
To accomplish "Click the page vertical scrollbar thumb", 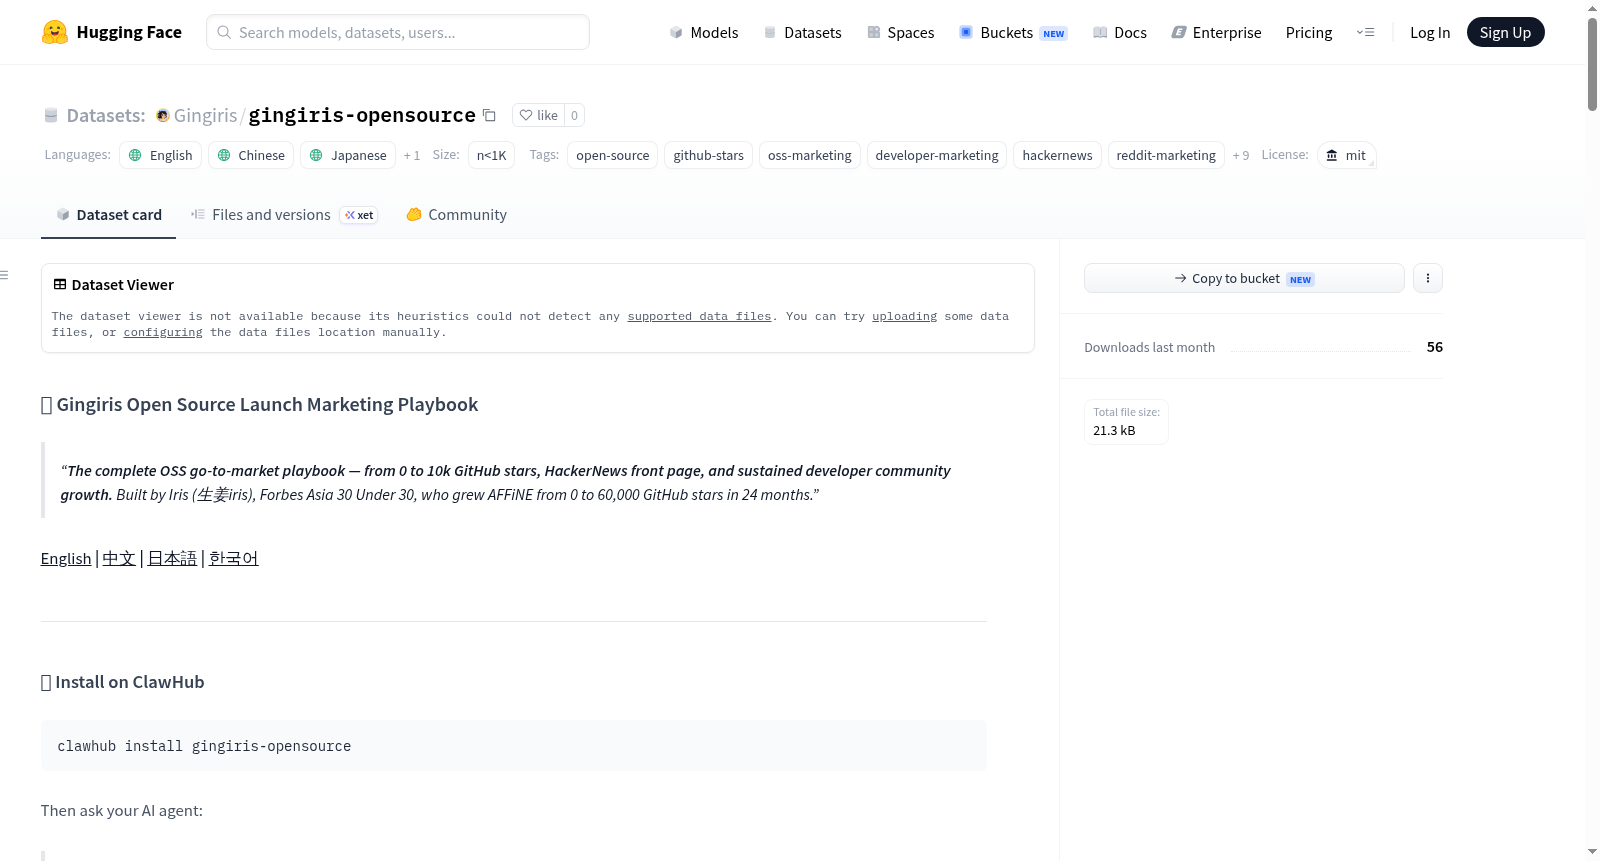I will [x=1592, y=63].
